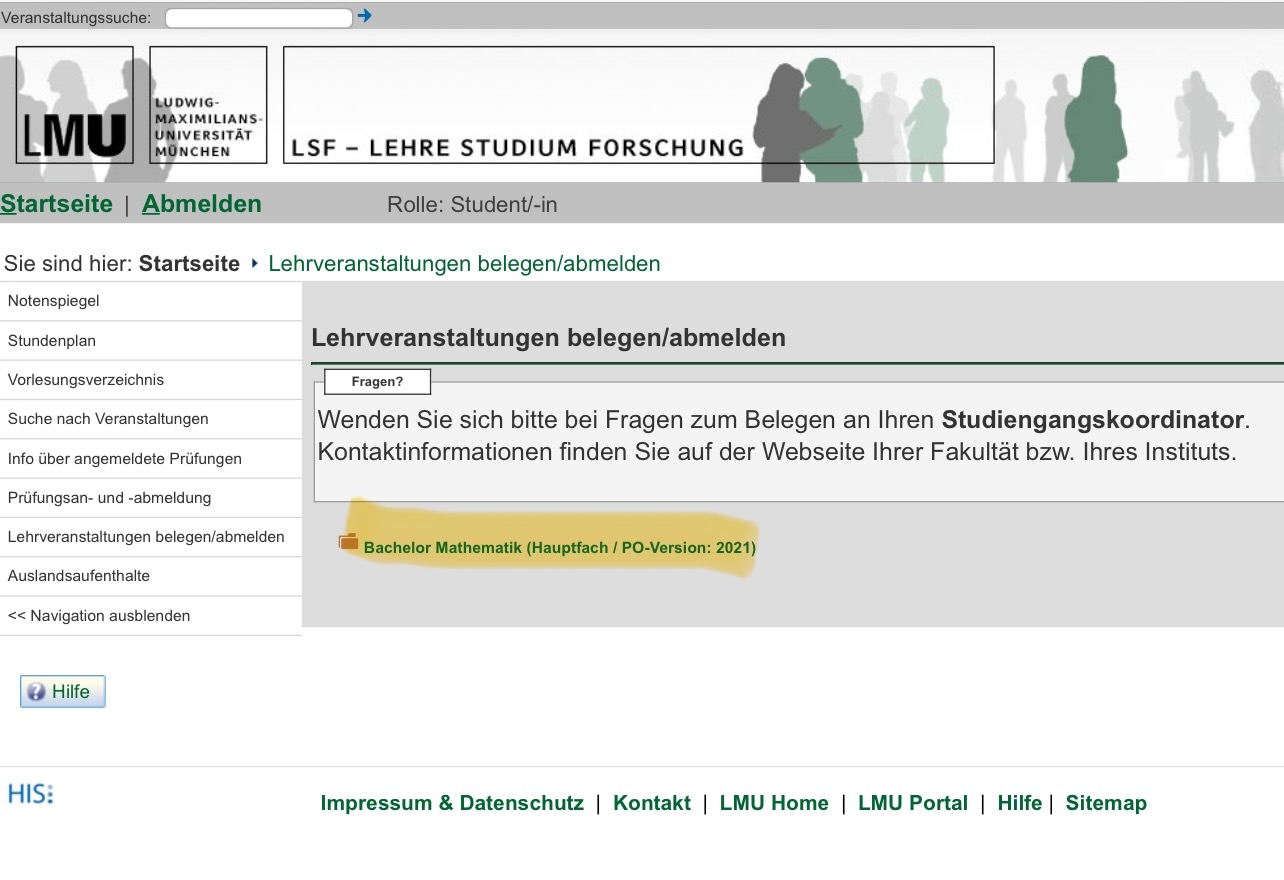The width and height of the screenshot is (1284, 880).
Task: Click the HIS logo in footer
Action: (x=30, y=795)
